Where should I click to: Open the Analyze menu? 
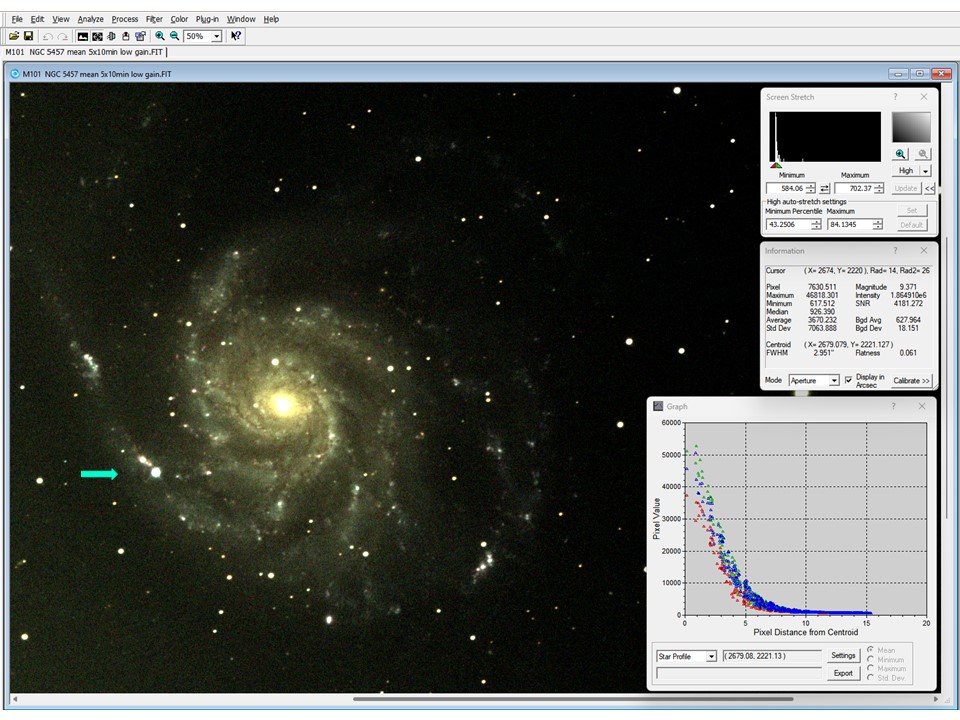coord(90,19)
